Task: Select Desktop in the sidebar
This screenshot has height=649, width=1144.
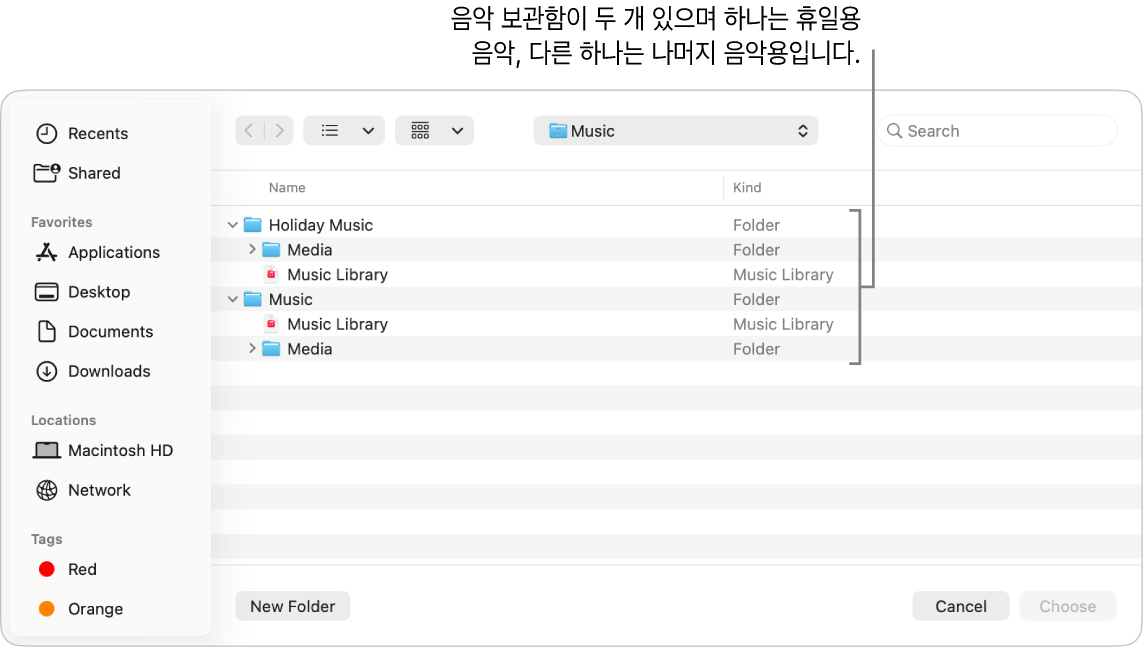Action: 82,292
